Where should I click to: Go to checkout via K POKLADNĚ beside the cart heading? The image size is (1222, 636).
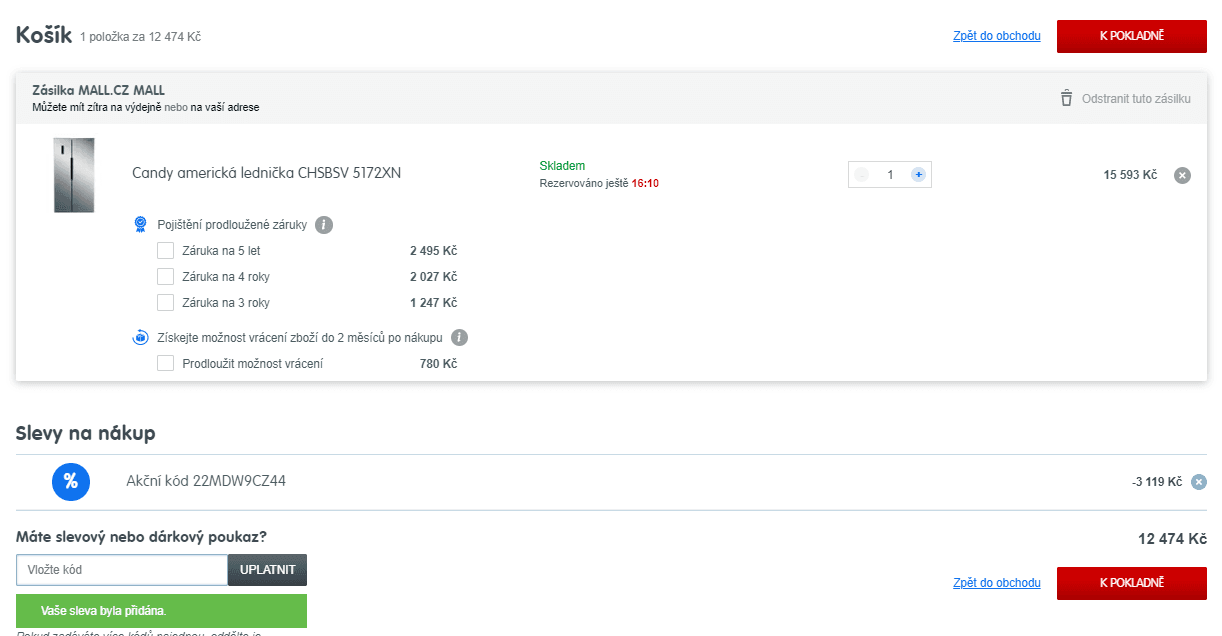point(1131,36)
